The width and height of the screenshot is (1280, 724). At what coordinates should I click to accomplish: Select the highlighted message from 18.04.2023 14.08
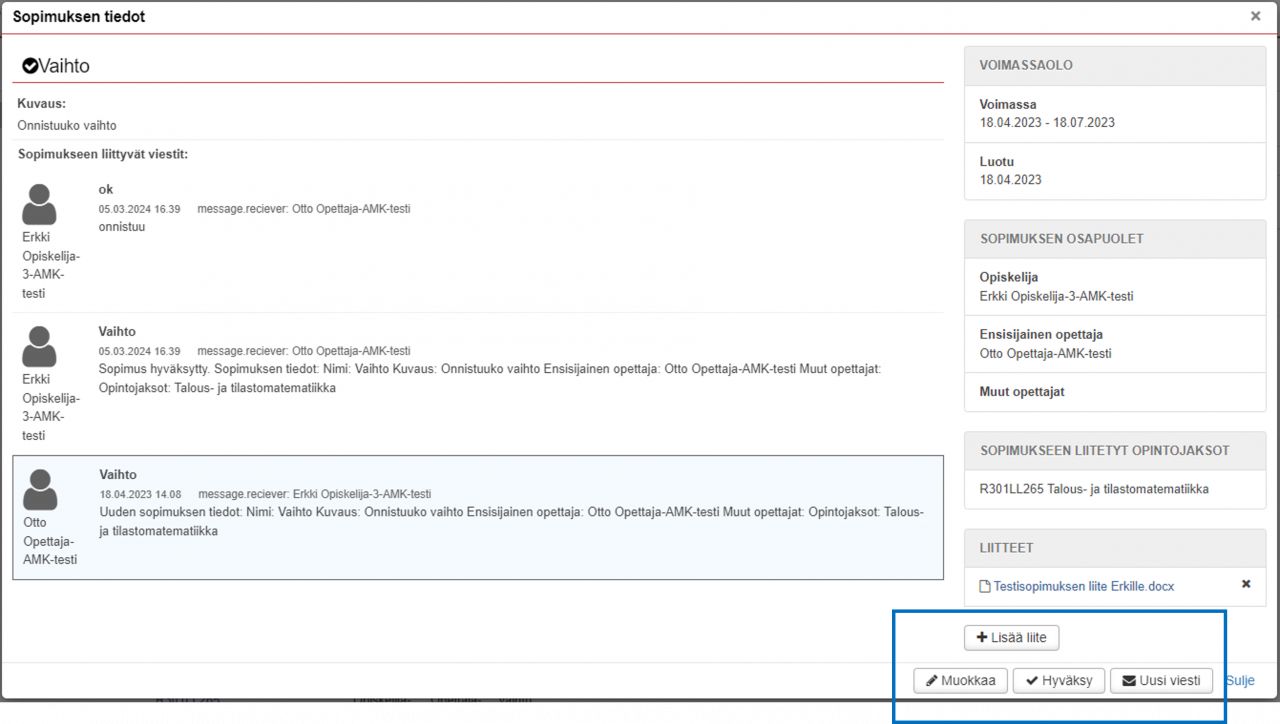(478, 518)
